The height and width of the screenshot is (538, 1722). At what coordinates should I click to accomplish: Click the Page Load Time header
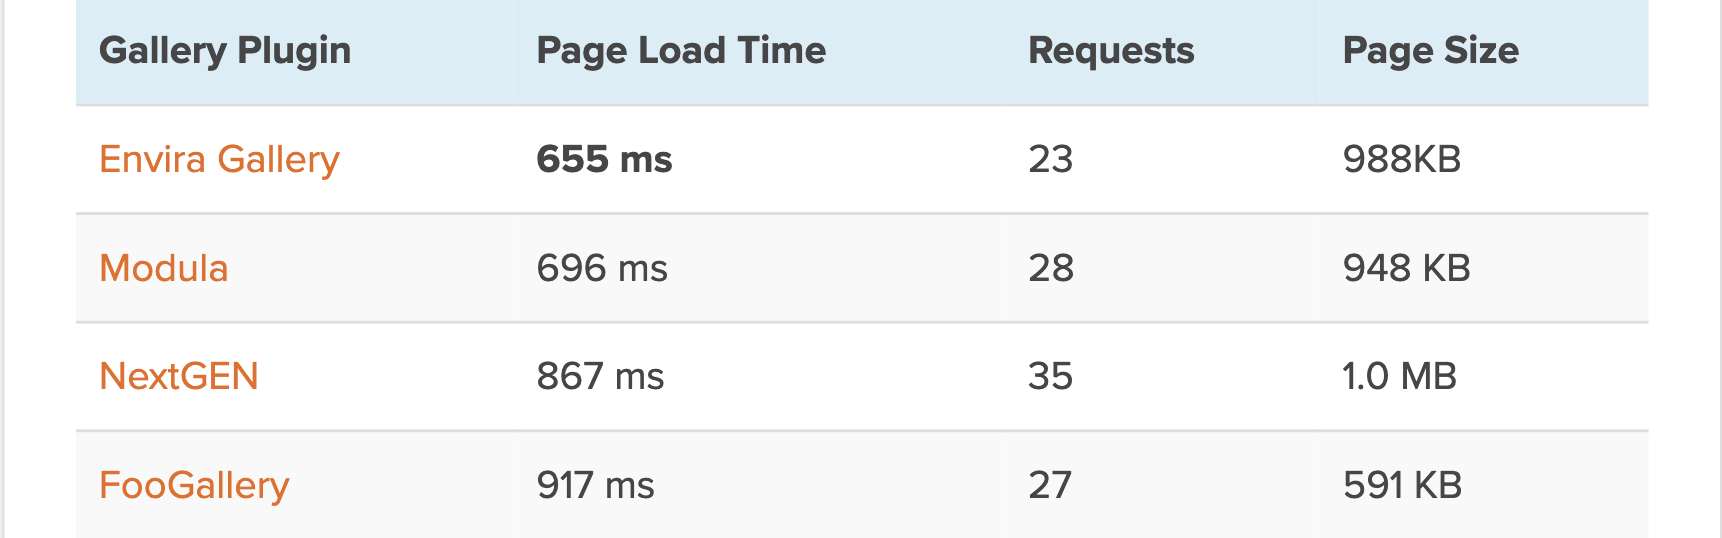tap(681, 51)
